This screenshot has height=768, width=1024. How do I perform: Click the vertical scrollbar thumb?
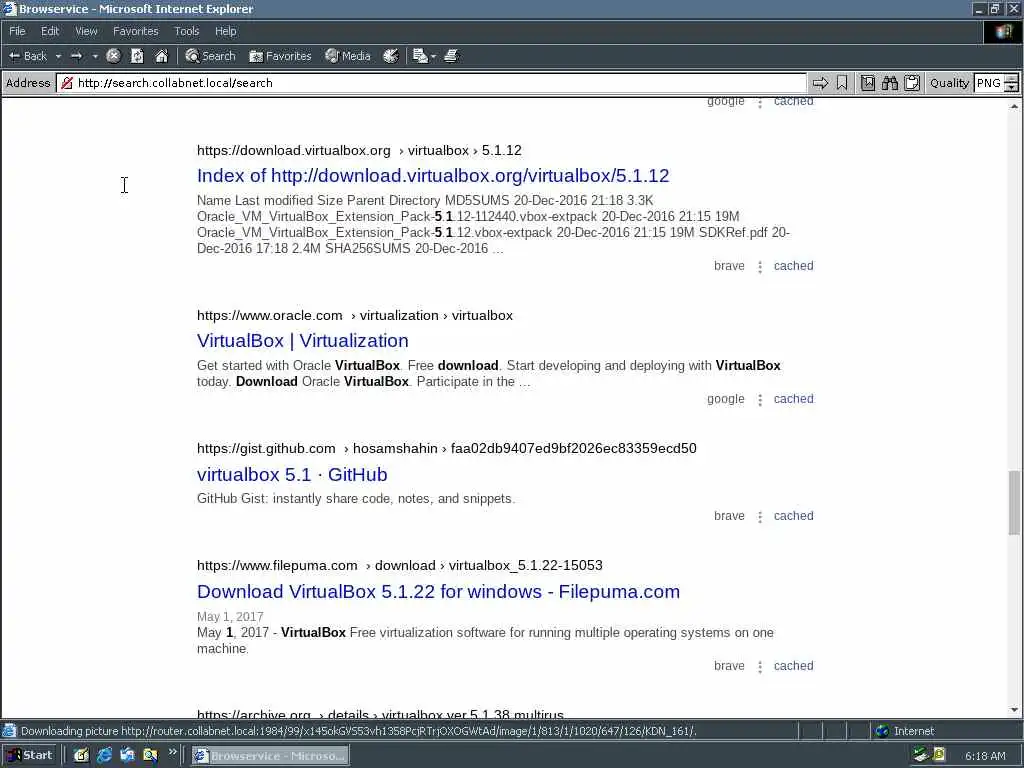1014,502
